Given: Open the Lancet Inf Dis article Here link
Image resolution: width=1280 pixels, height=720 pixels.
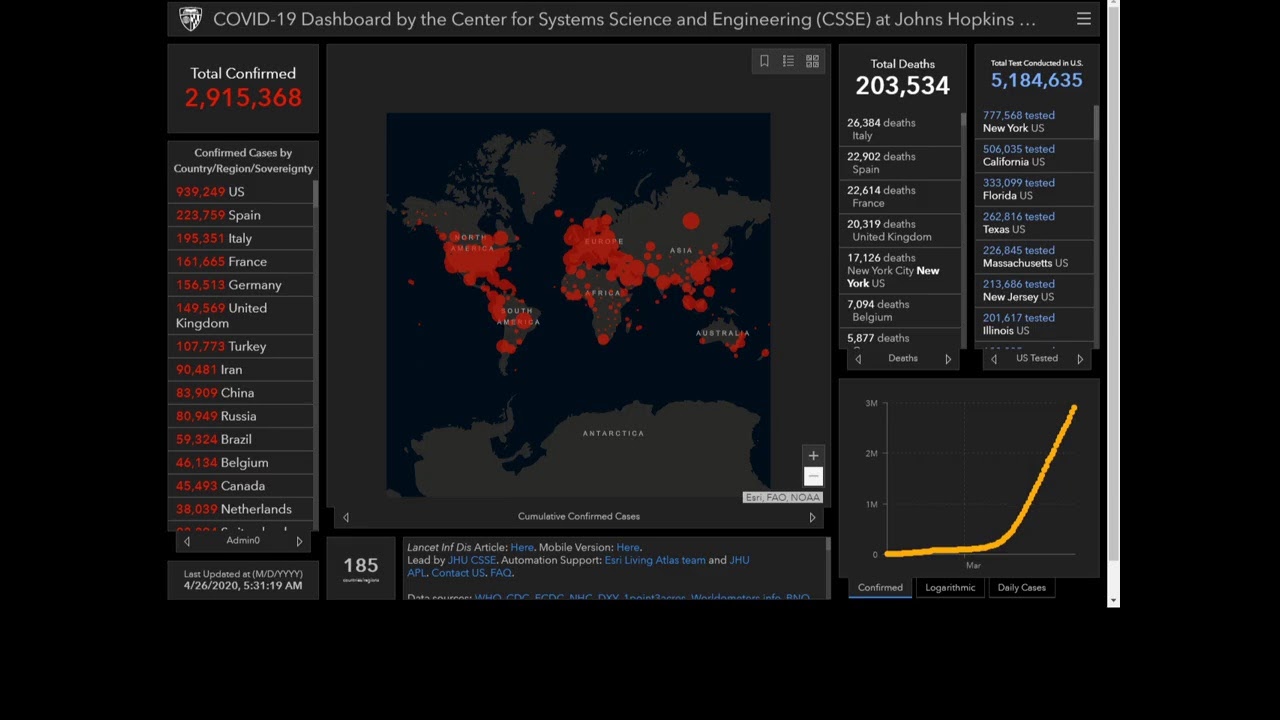Looking at the screenshot, I should pyautogui.click(x=522, y=547).
